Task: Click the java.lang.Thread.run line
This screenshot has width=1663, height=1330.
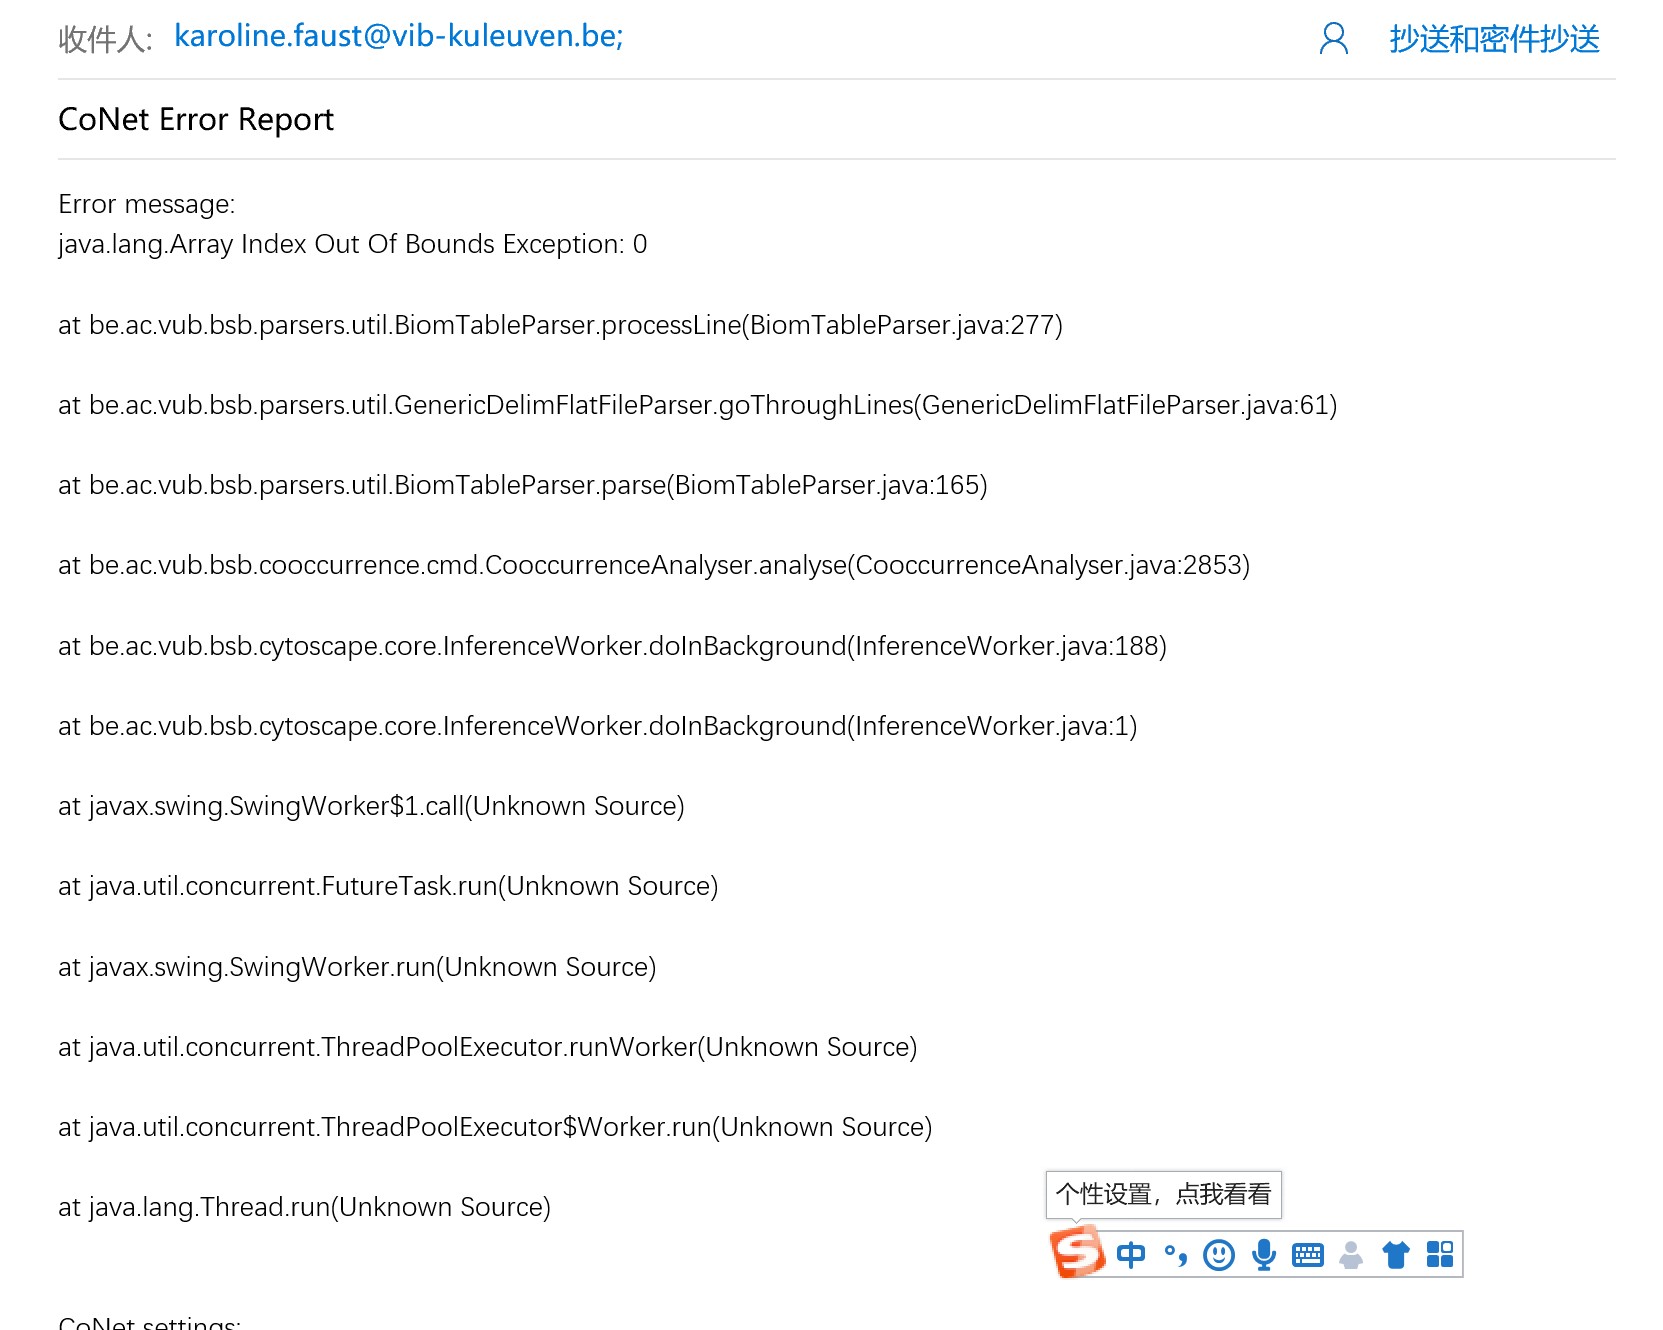Action: [304, 1207]
